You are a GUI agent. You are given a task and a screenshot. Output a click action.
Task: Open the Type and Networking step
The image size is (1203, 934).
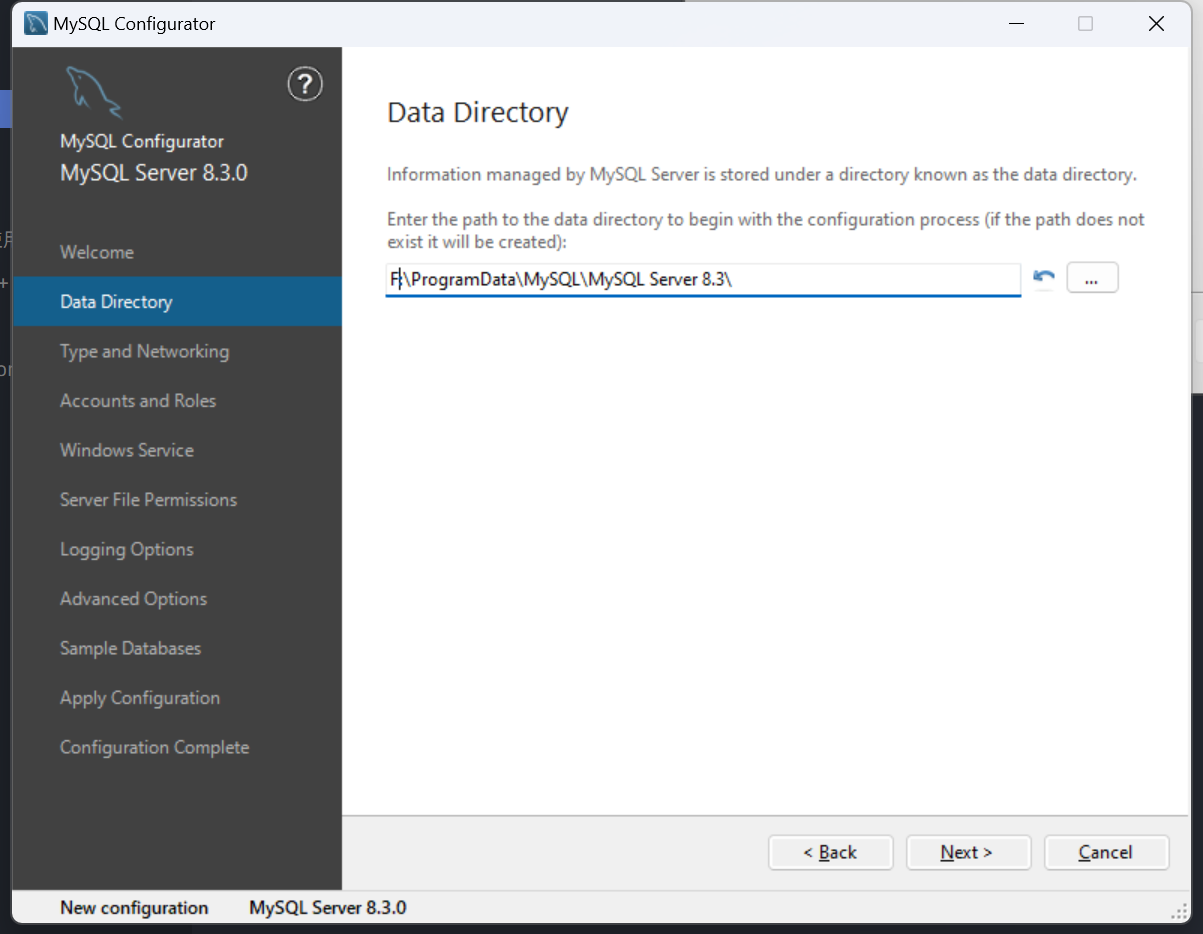point(144,351)
